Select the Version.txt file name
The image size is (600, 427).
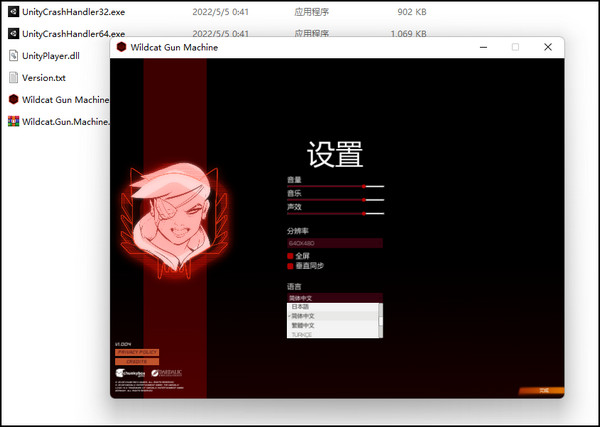pos(44,78)
